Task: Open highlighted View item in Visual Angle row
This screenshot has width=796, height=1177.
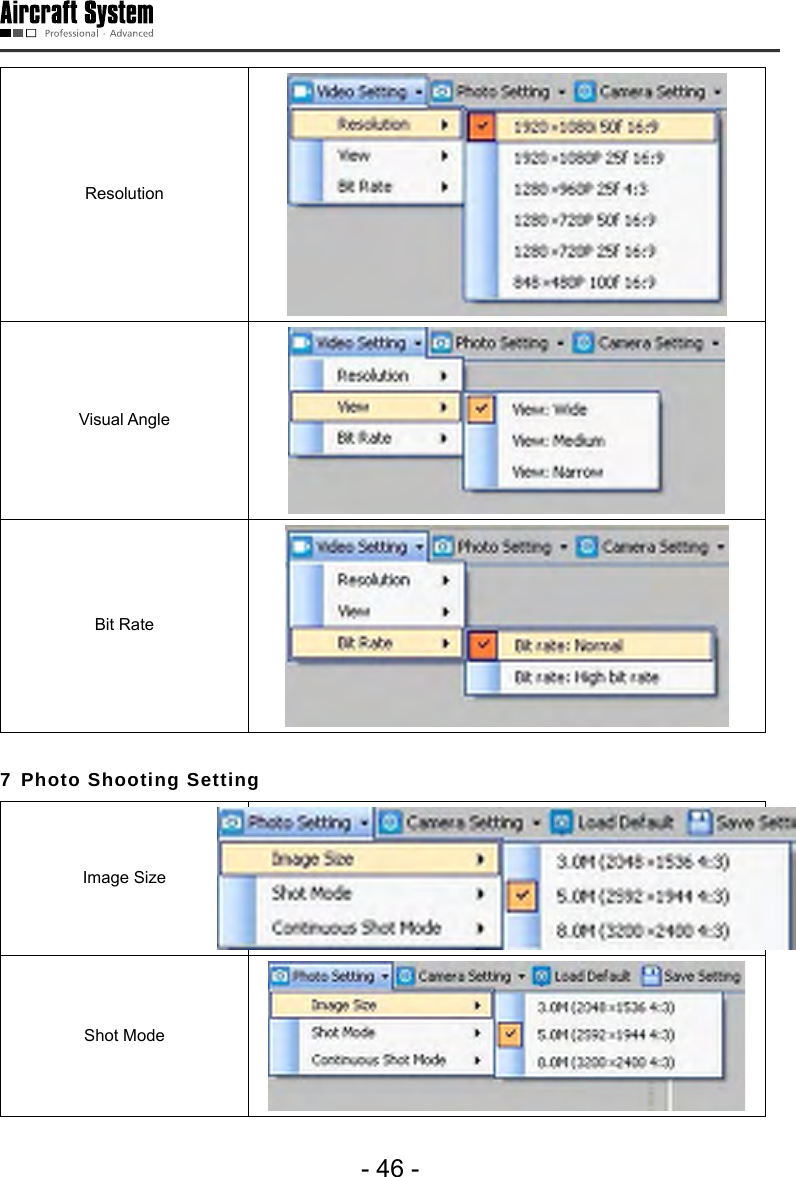Action: pyautogui.click(x=375, y=407)
